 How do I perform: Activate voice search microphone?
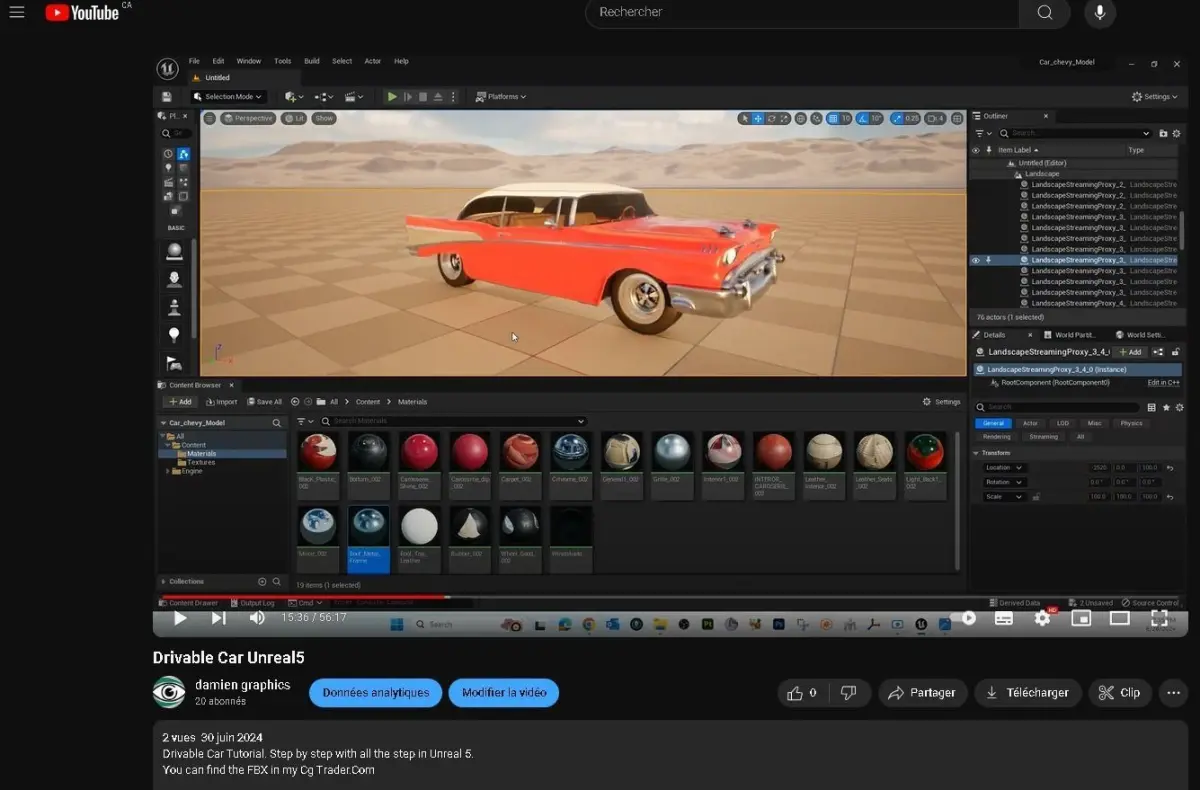click(x=1100, y=12)
